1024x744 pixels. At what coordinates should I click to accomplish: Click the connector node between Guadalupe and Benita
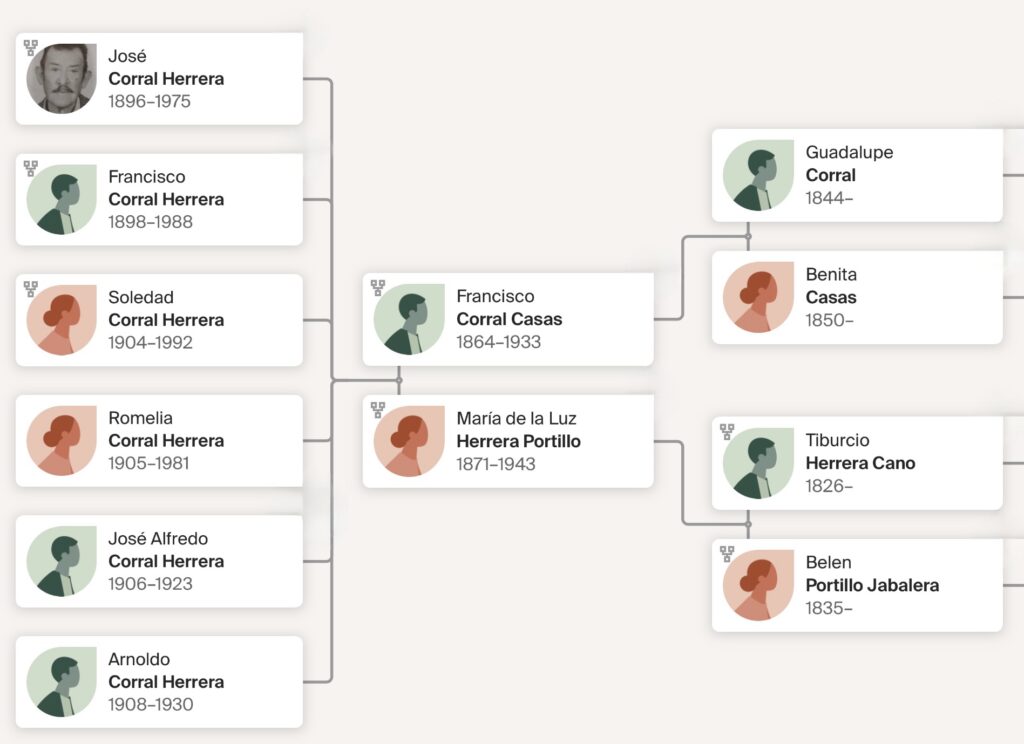click(x=748, y=236)
